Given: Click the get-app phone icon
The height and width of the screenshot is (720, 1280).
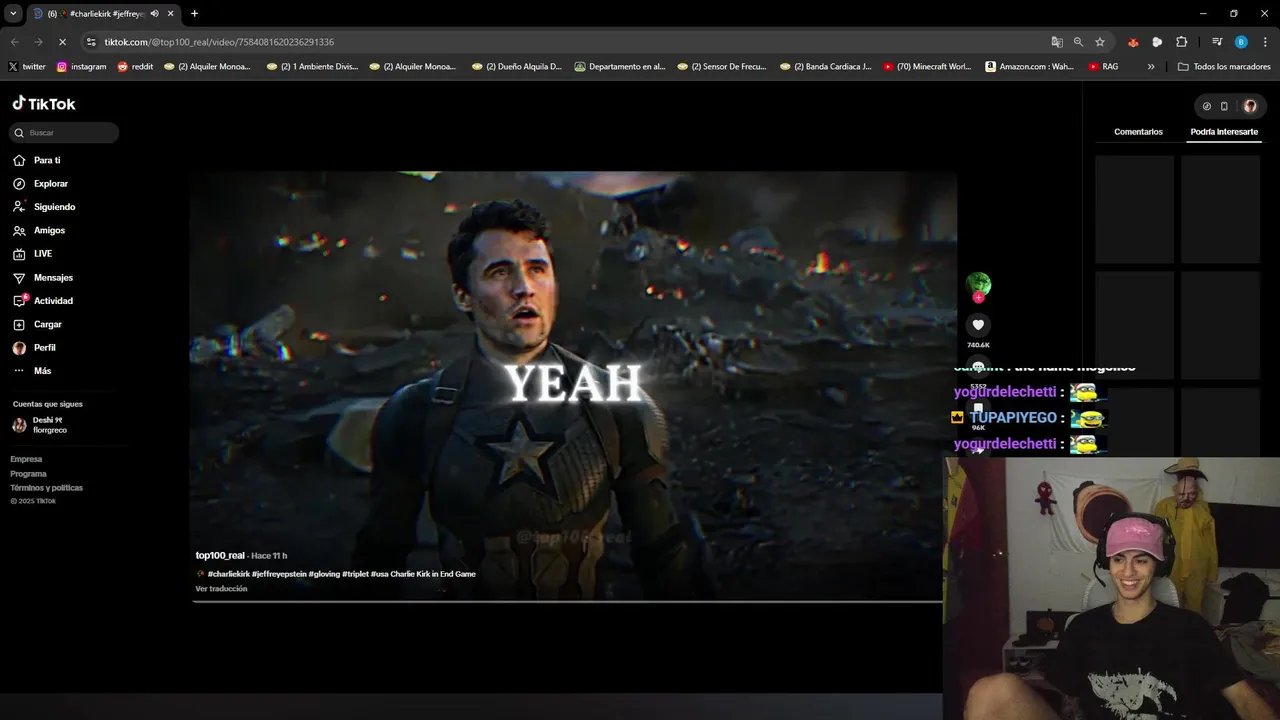Looking at the screenshot, I should pos(1224,106).
